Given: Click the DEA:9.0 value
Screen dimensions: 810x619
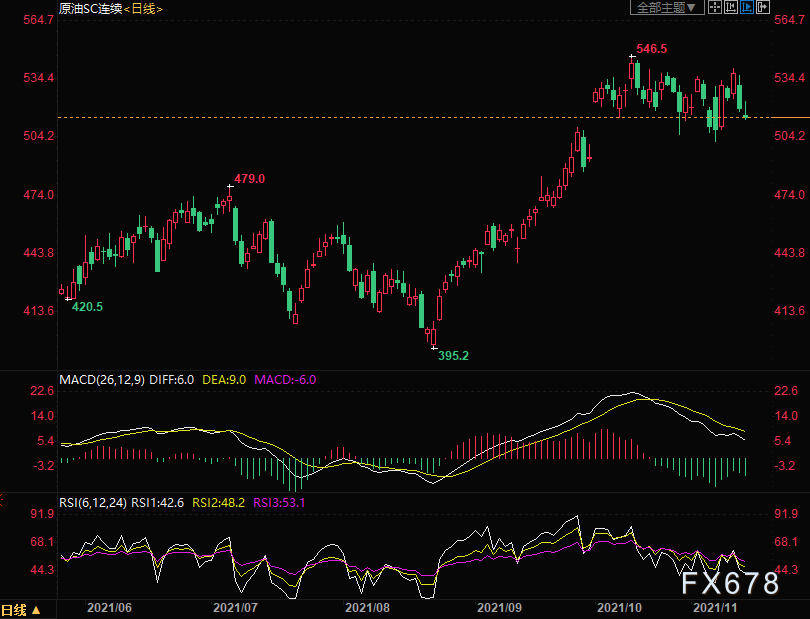Looking at the screenshot, I should point(224,380).
